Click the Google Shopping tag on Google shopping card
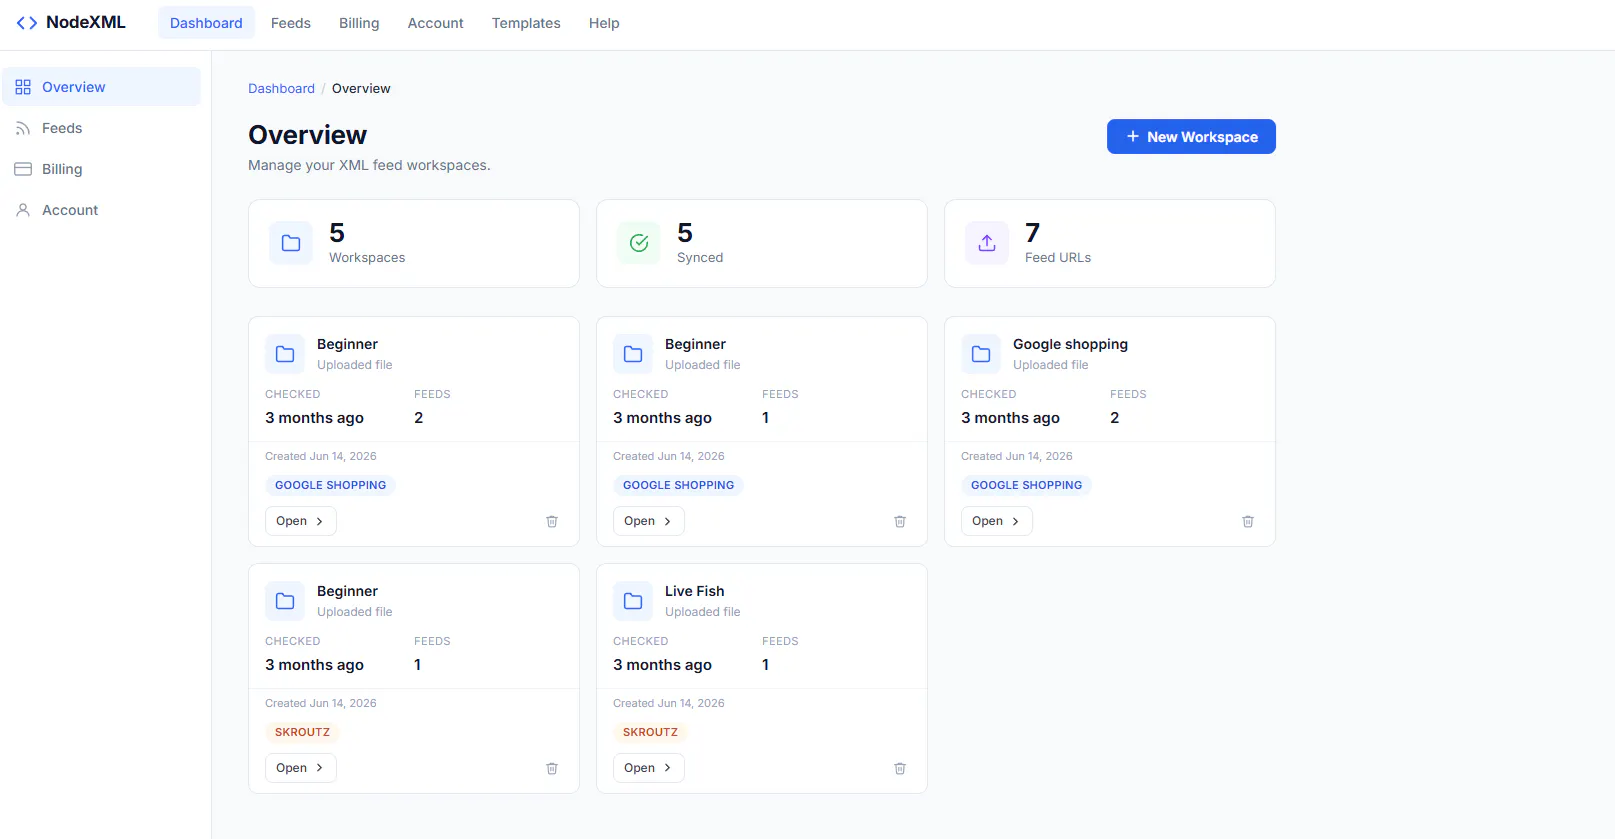 pyautogui.click(x=1026, y=485)
